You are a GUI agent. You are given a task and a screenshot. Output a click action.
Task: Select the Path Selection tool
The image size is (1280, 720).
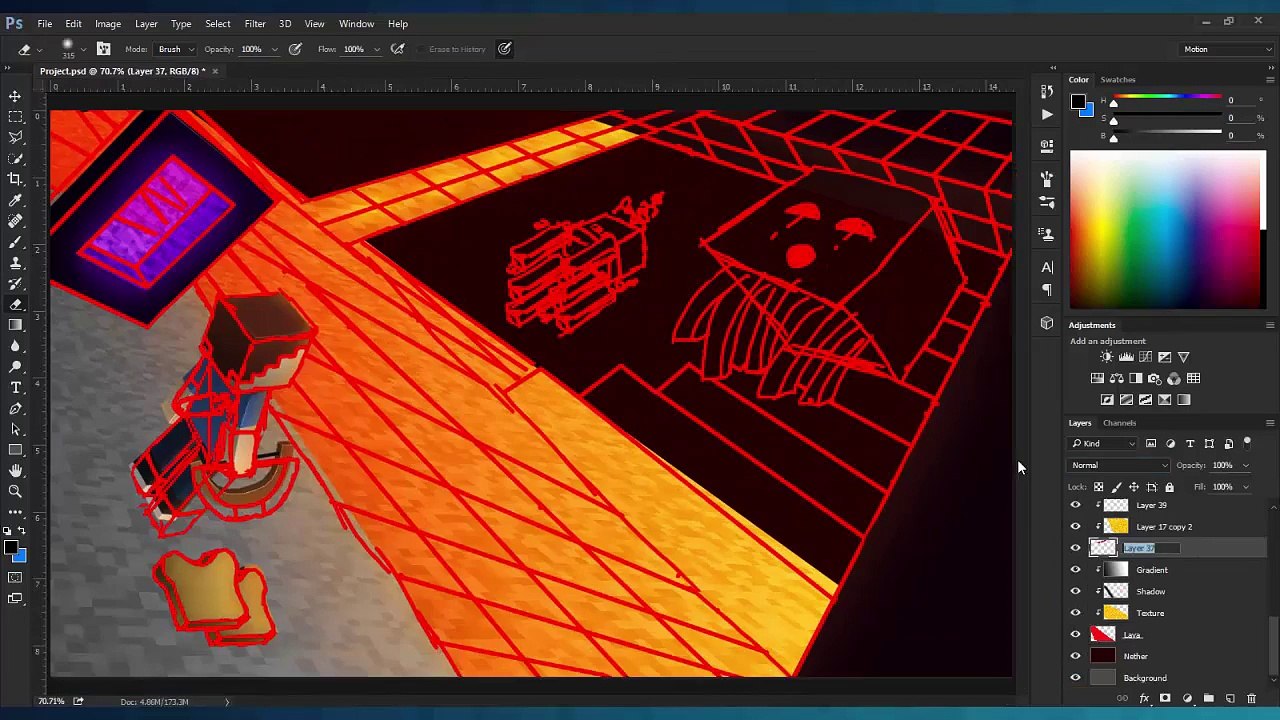15,429
